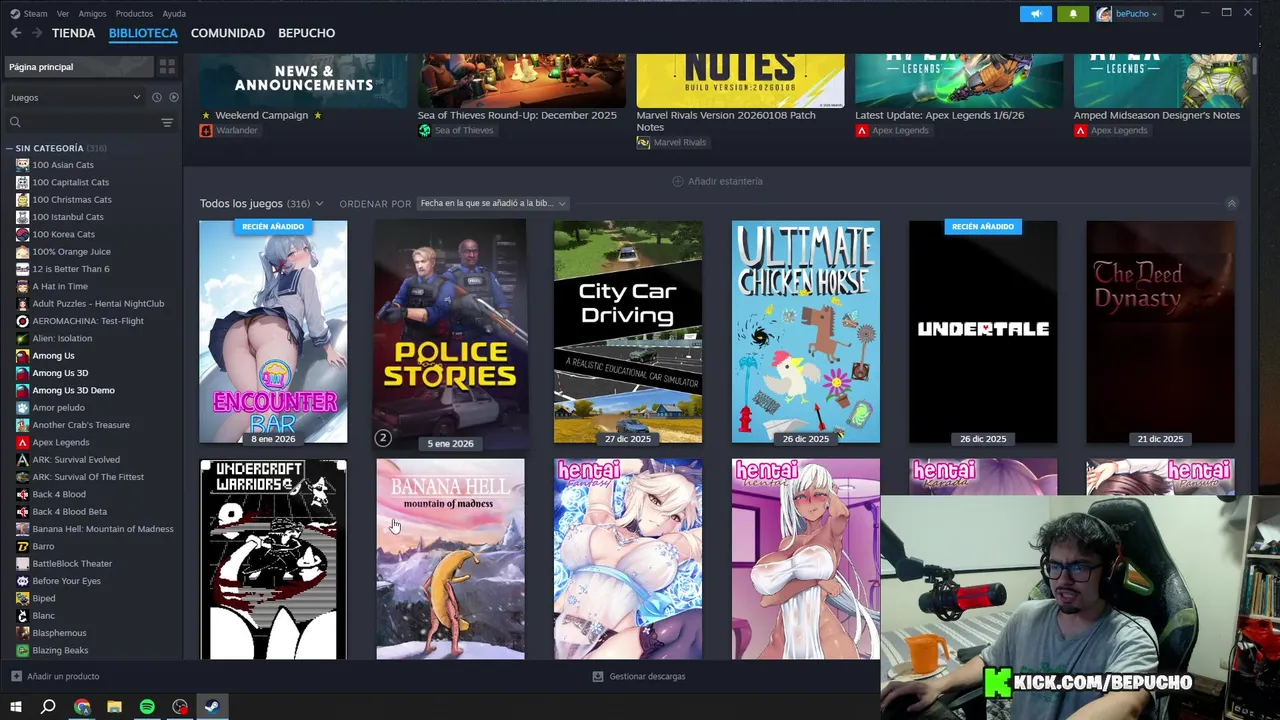Open the Police Stories game cover
Viewport: 1280px width, 720px height.
click(450, 332)
